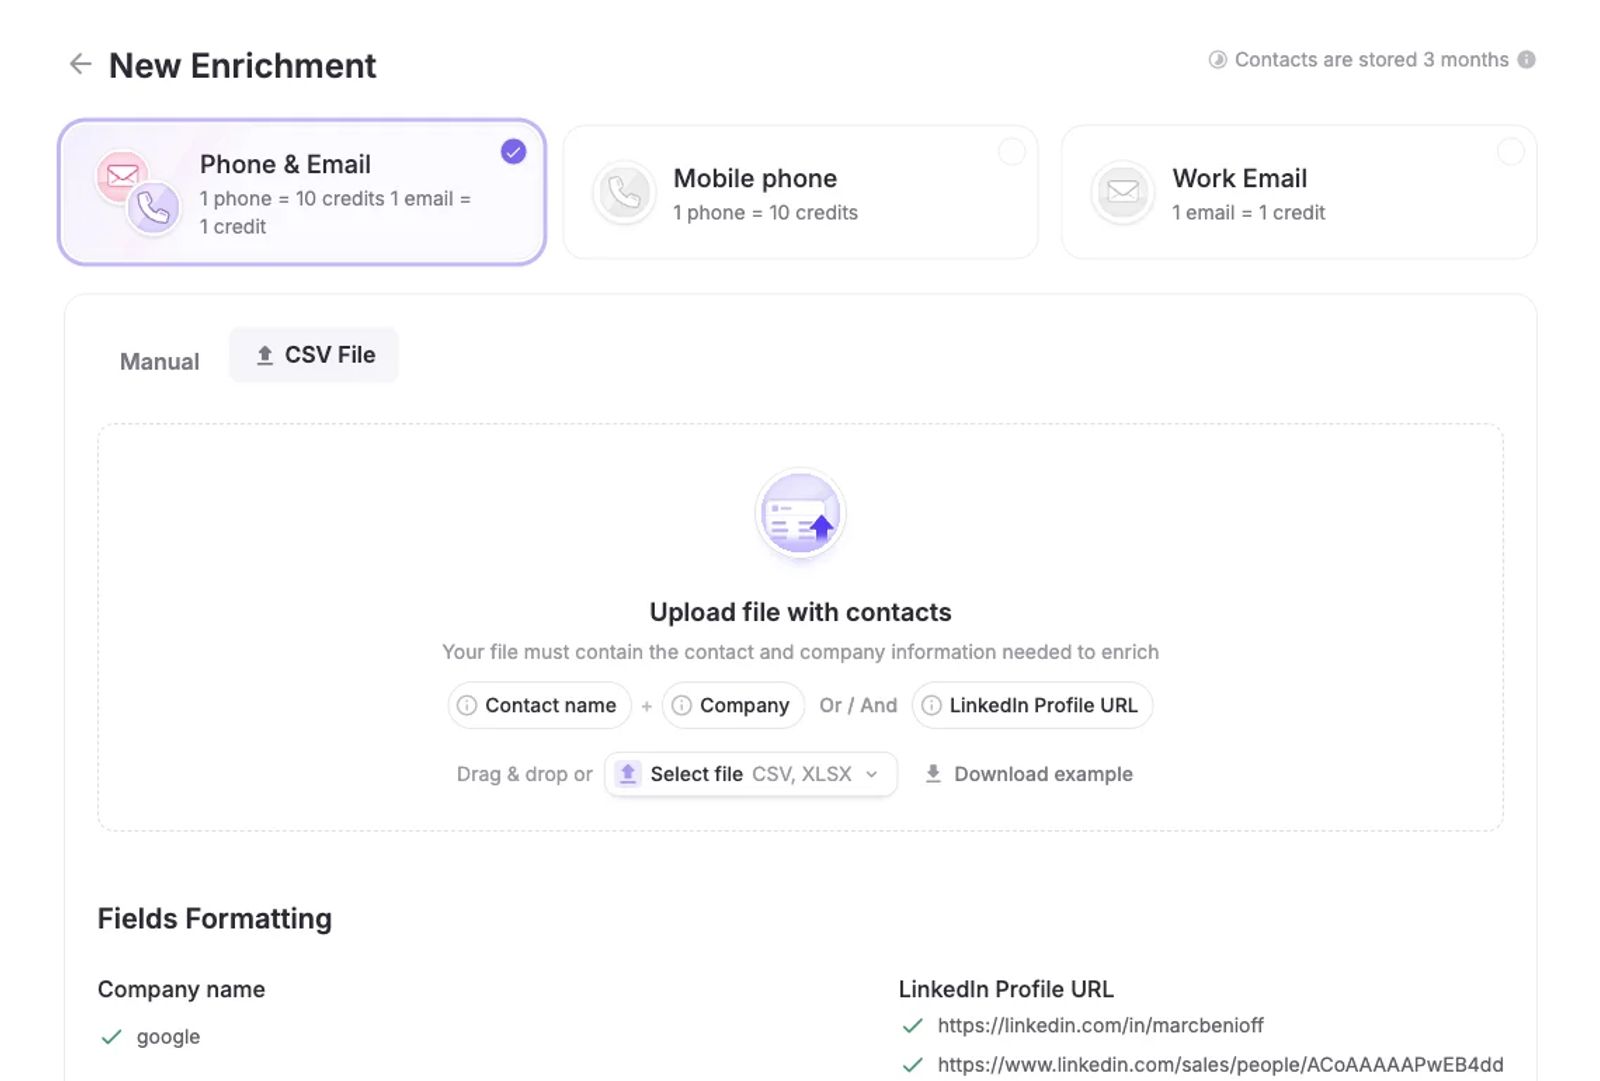Viewport: 1600px width, 1081px height.
Task: Click the linkedin.com/in/marcbenioff example URL
Action: [x=1100, y=1026]
